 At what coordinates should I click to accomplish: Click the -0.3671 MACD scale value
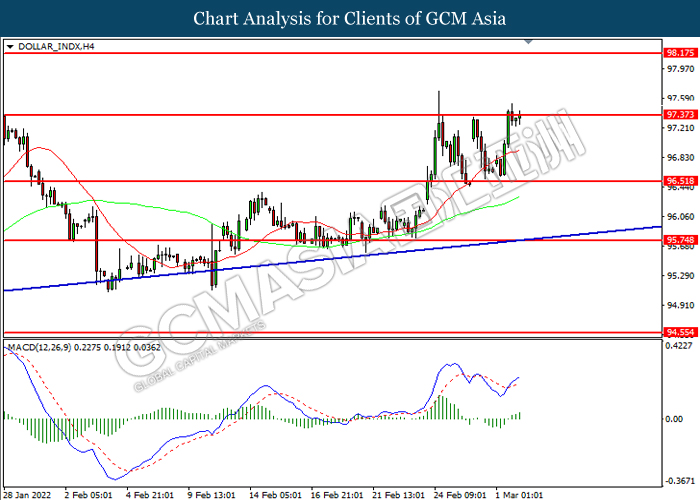680,481
